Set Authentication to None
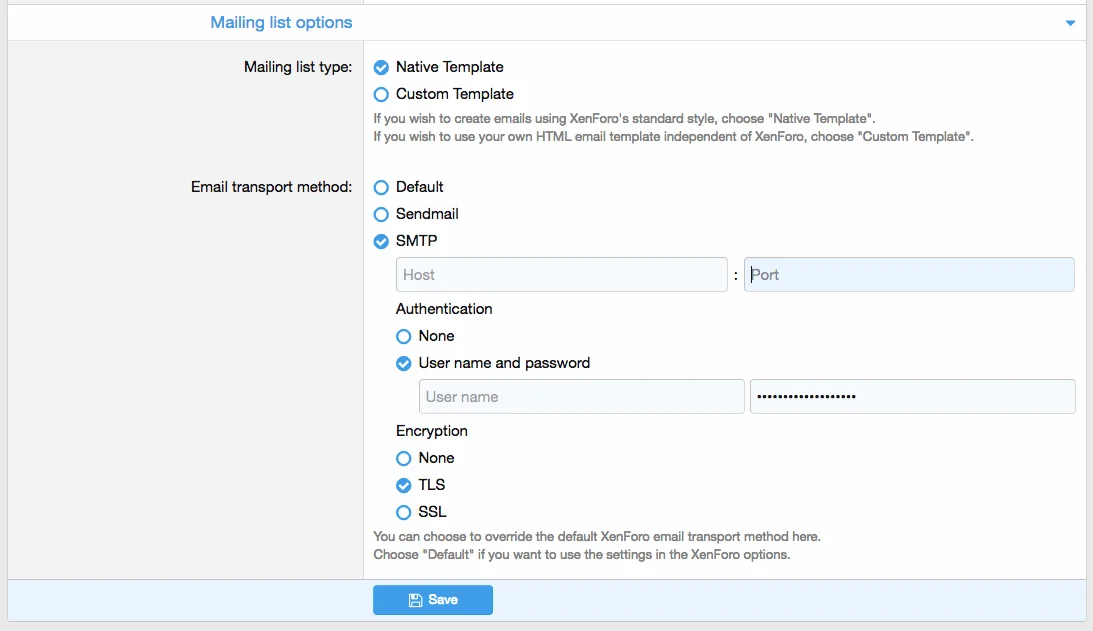1093x631 pixels. pyautogui.click(x=404, y=337)
